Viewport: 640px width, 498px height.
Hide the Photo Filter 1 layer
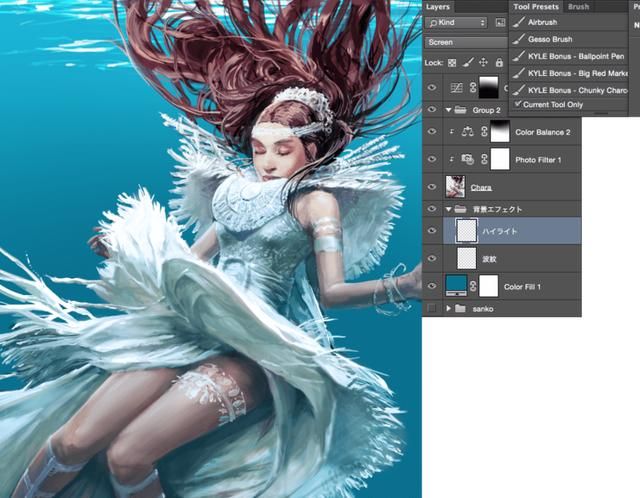point(432,159)
